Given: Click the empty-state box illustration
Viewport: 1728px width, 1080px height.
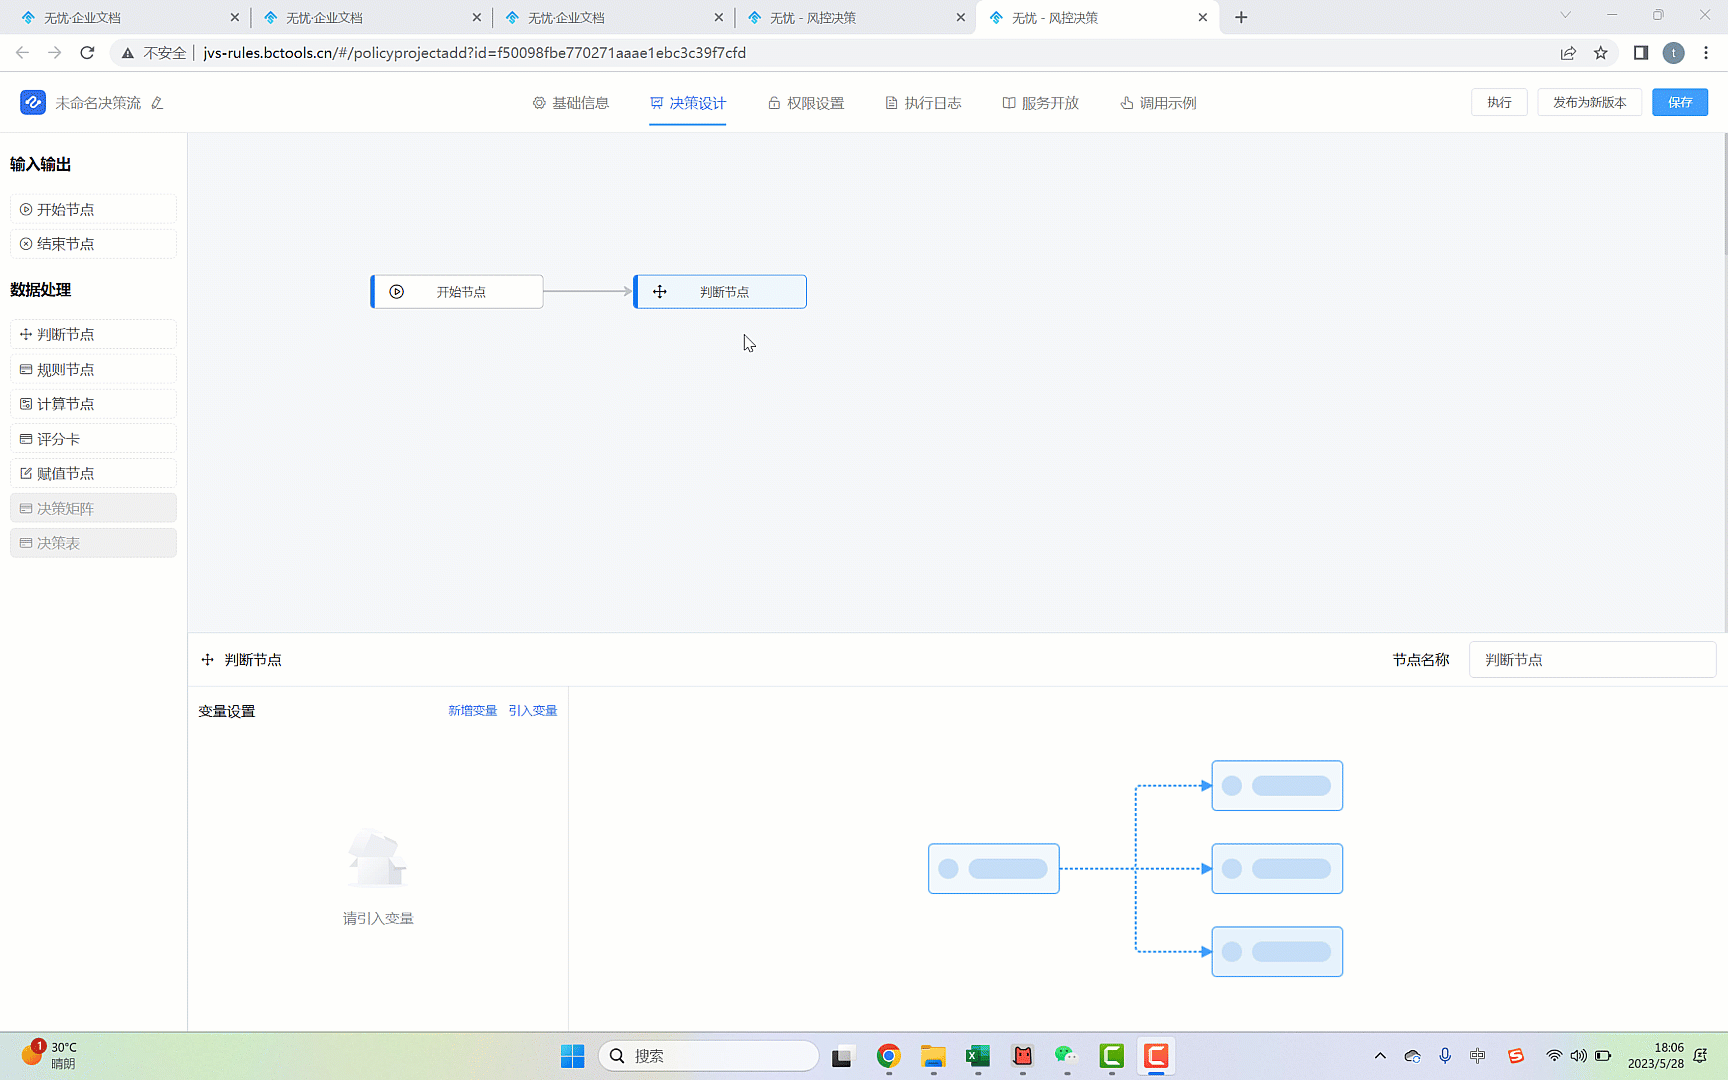Looking at the screenshot, I should pyautogui.click(x=377, y=858).
